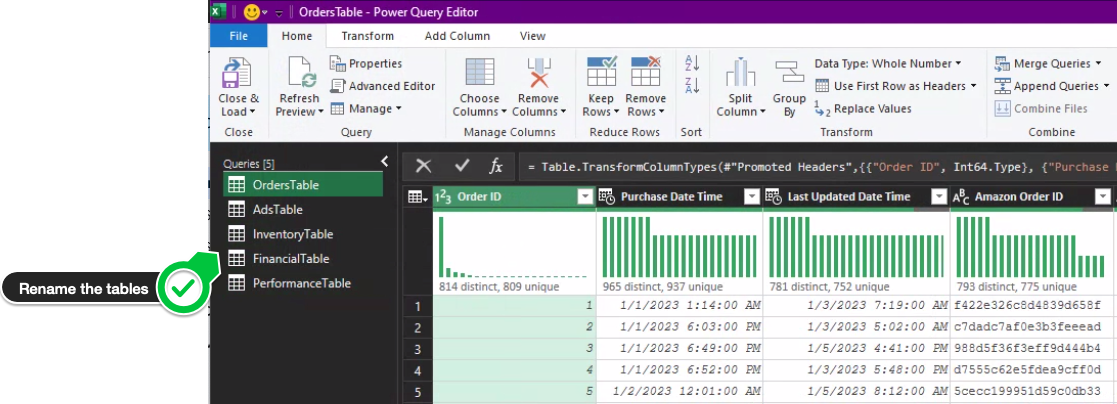This screenshot has height=404, width=1117.
Task: Click Amazon Order ID data type icon
Action: 961,197
